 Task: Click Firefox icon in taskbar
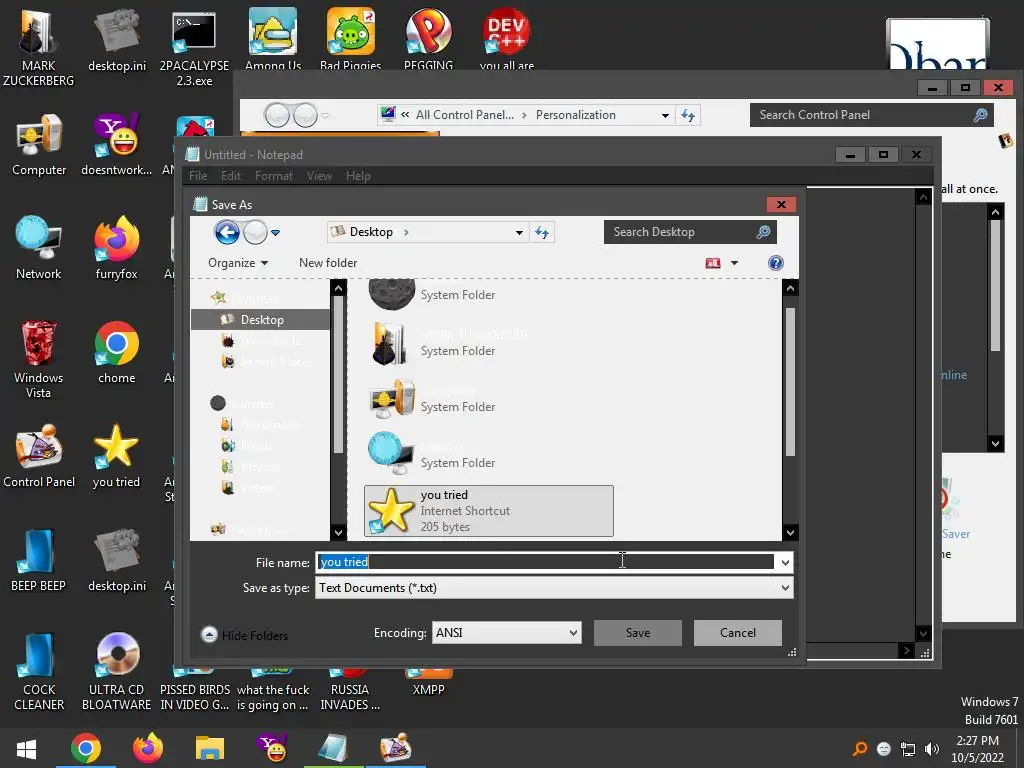pos(148,748)
